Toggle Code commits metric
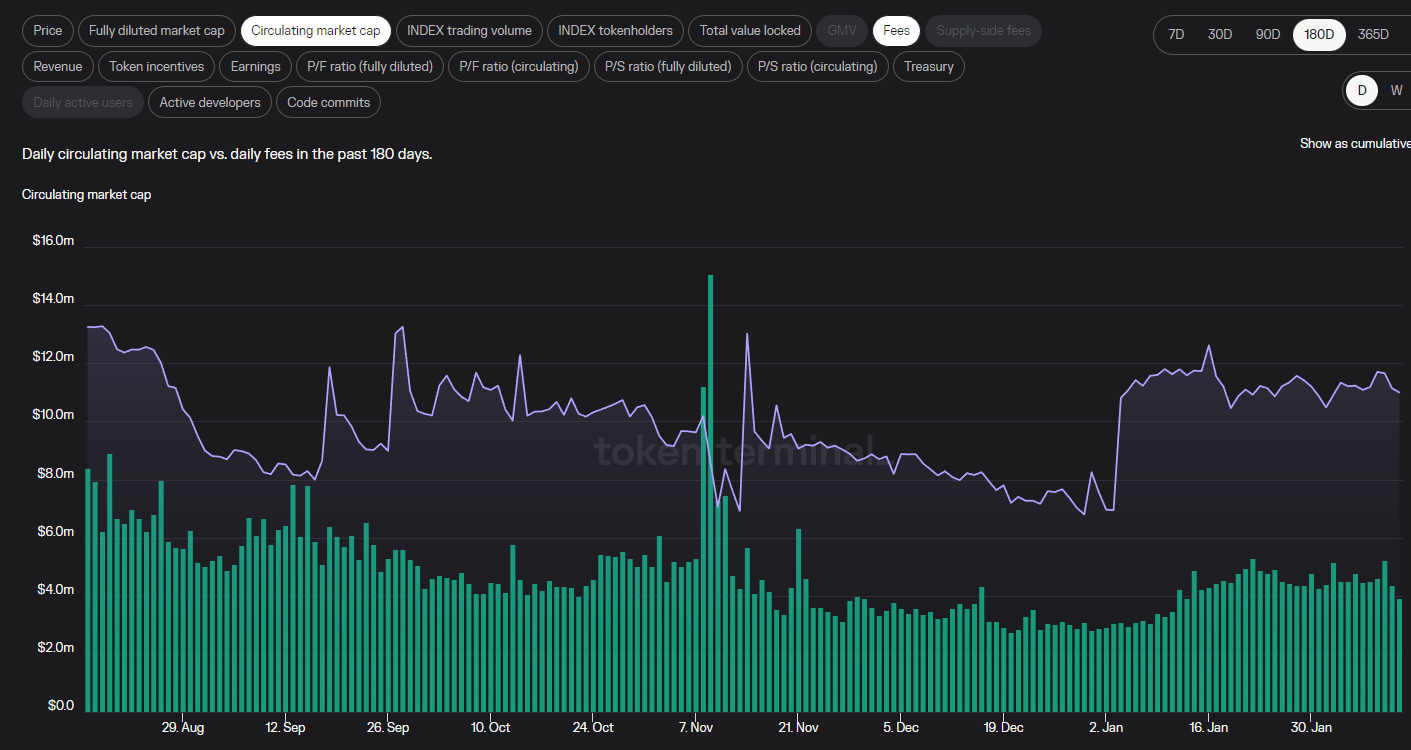 (329, 103)
